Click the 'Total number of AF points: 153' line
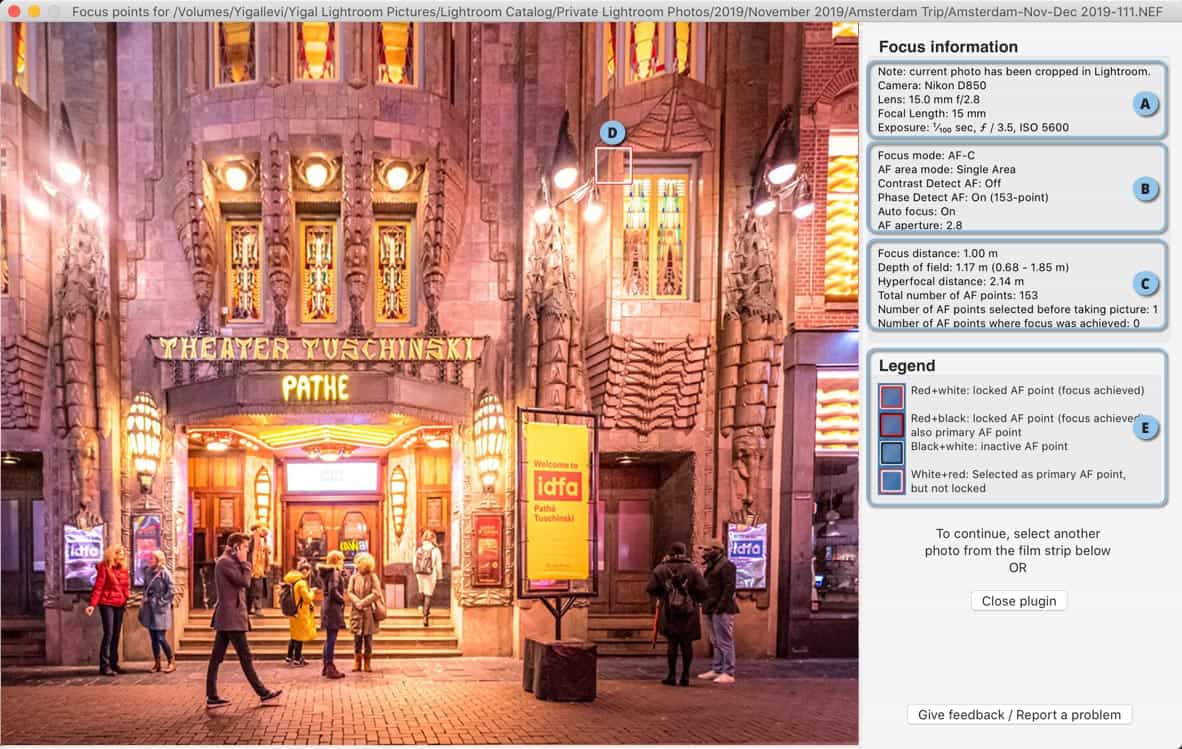 click(x=957, y=295)
